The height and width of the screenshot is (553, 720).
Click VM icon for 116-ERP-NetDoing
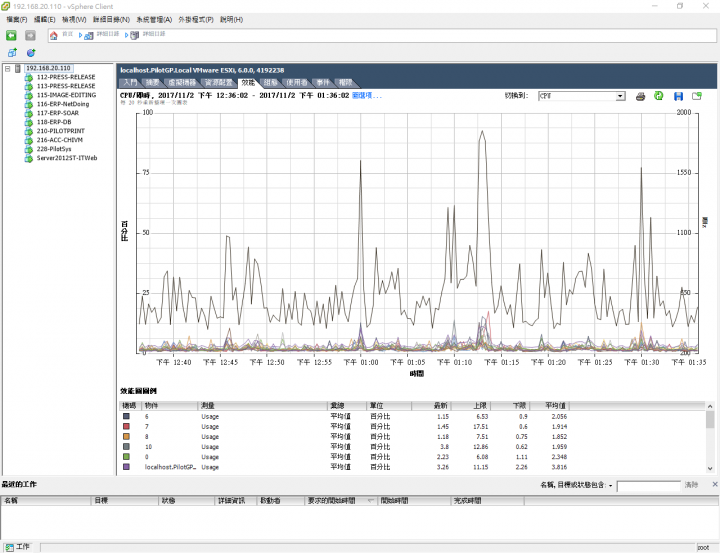[x=28, y=104]
